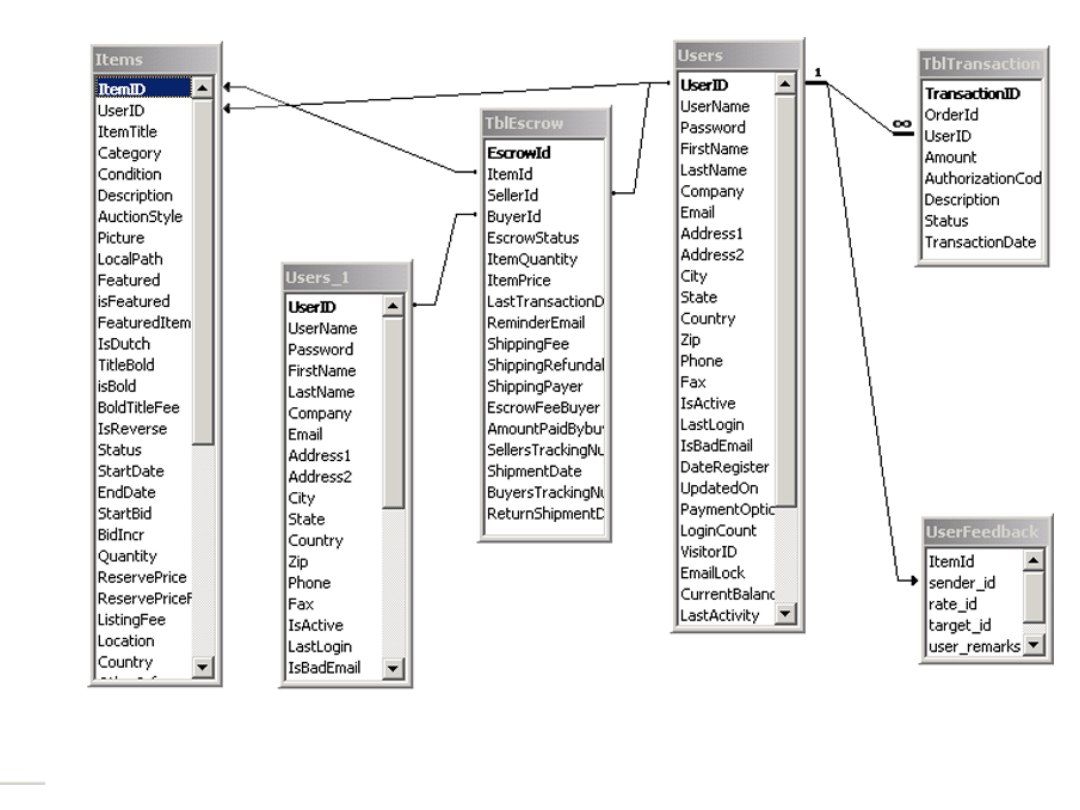Click the scroll down arrow in Items table
1080x810 pixels.
203,665
